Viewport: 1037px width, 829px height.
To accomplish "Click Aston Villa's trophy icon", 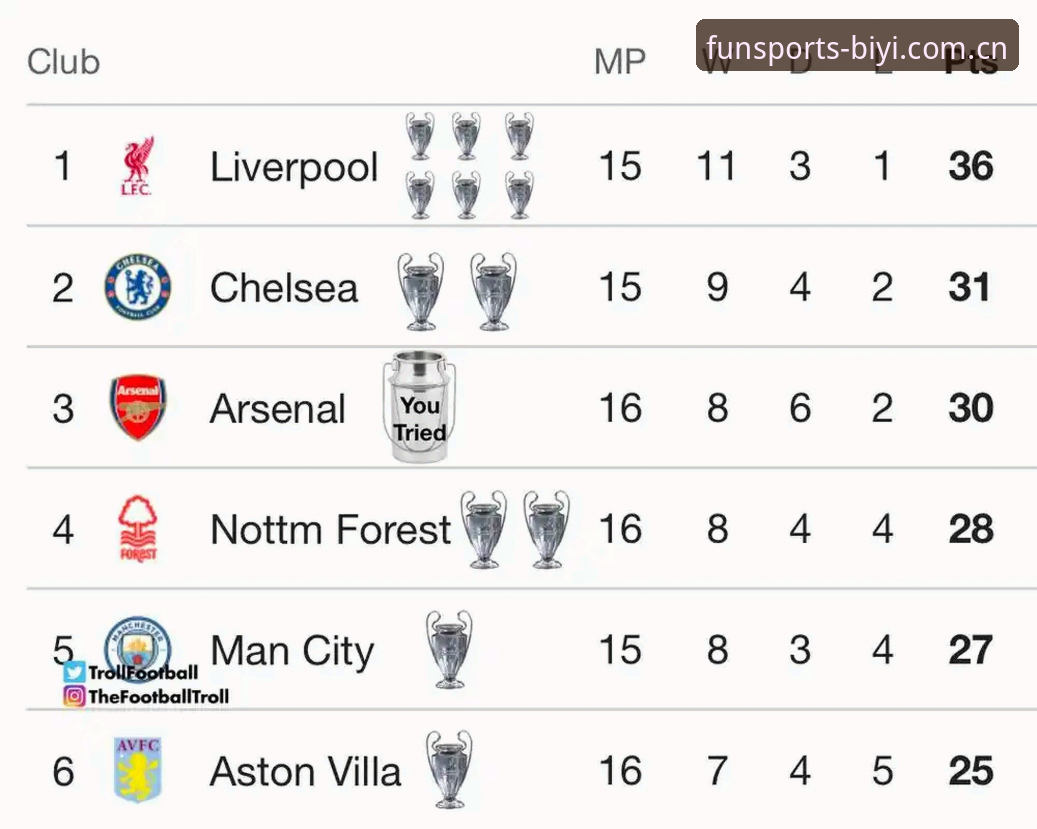I will click(450, 769).
